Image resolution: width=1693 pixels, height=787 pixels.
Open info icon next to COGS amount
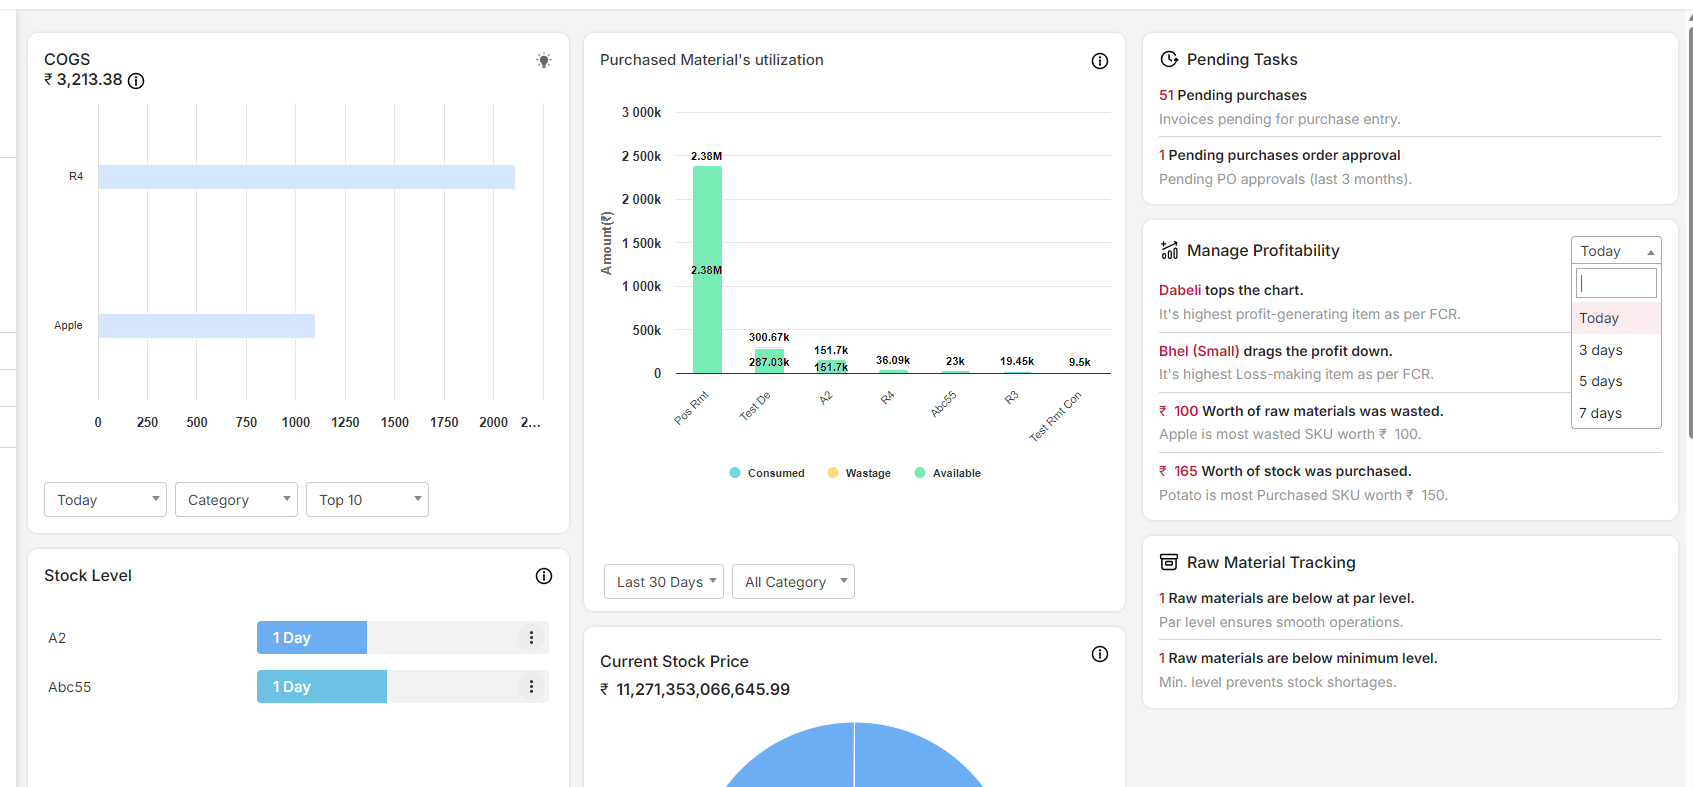(136, 81)
